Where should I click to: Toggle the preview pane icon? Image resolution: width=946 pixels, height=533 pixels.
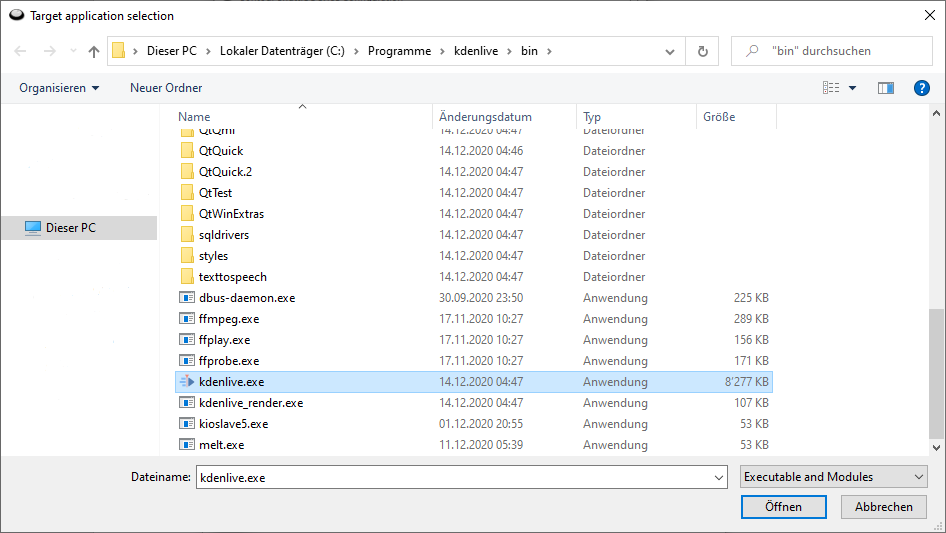click(x=886, y=88)
